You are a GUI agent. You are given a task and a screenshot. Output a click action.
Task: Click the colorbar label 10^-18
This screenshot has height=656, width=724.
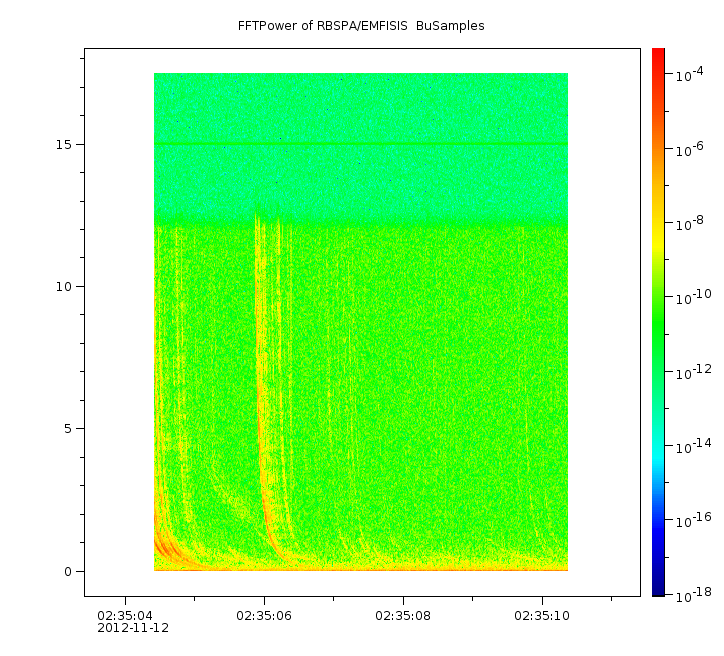coord(694,595)
